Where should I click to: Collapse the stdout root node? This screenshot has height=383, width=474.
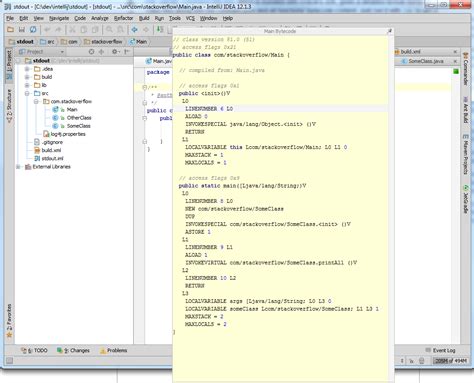[x=19, y=61]
